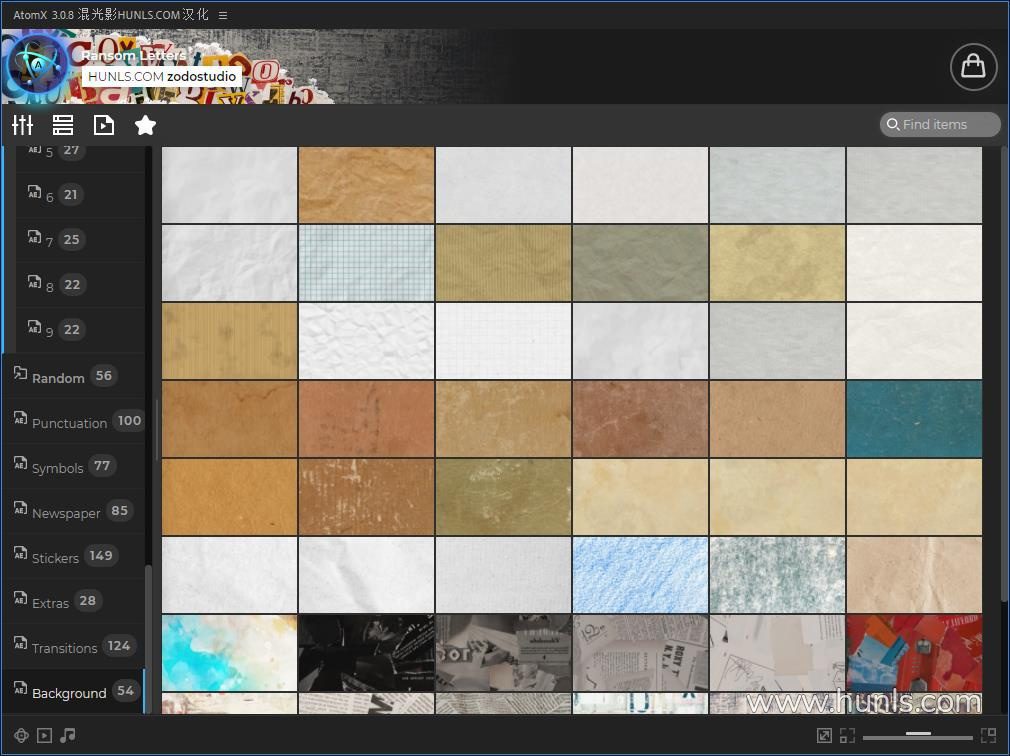Click the target crosshair icon in bottom bar
The height and width of the screenshot is (756, 1010).
tap(21, 735)
